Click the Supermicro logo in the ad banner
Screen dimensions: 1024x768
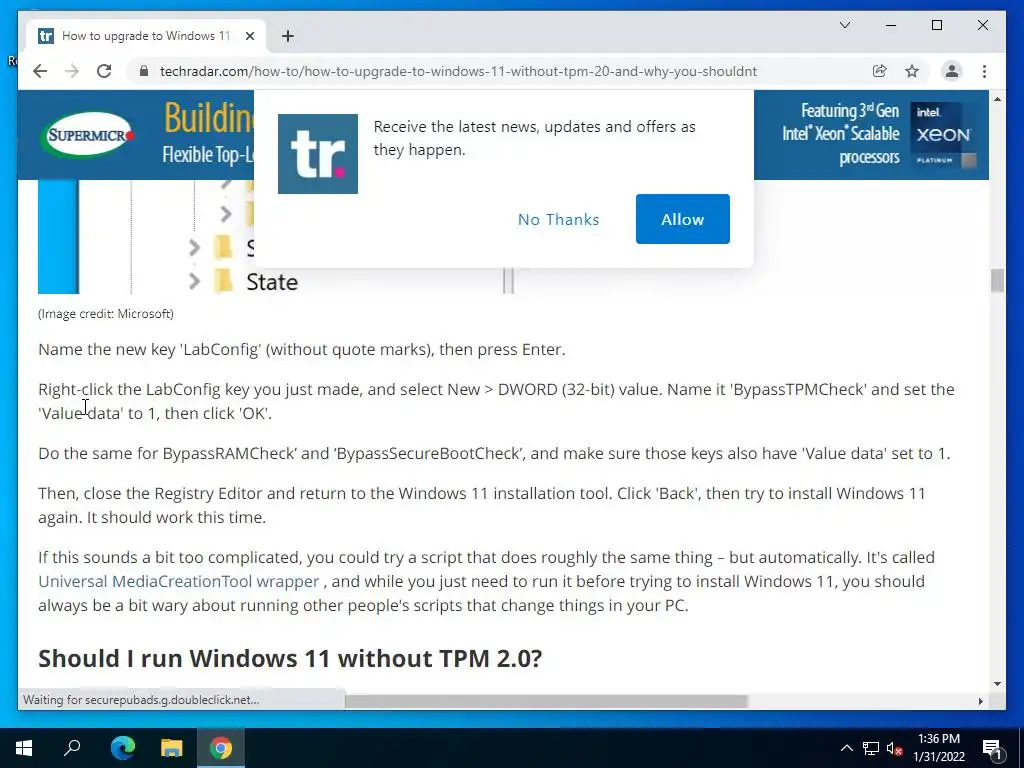pos(87,135)
